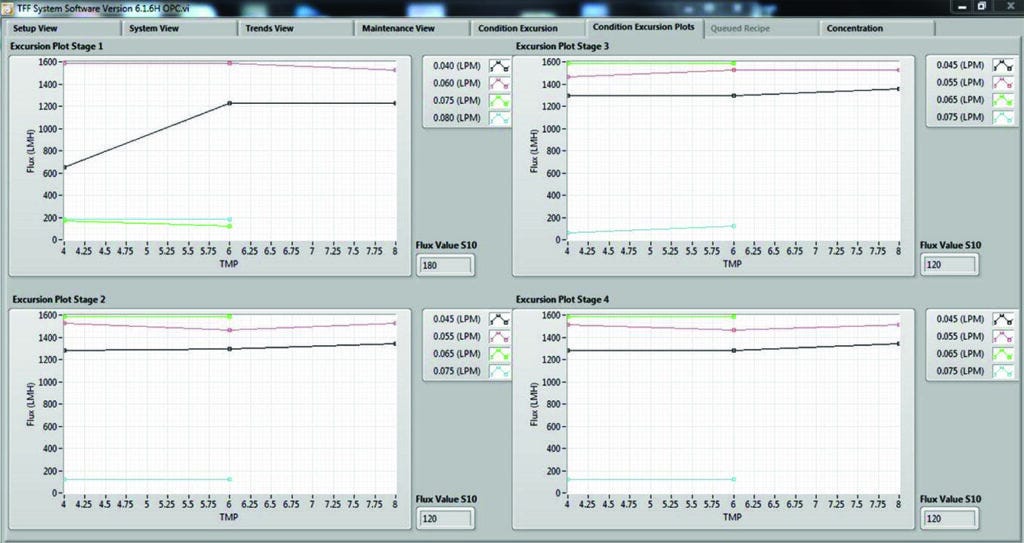The image size is (1024, 543).
Task: Click the Stage 2 0.065 (LPM) green legend icon
Action: point(496,354)
